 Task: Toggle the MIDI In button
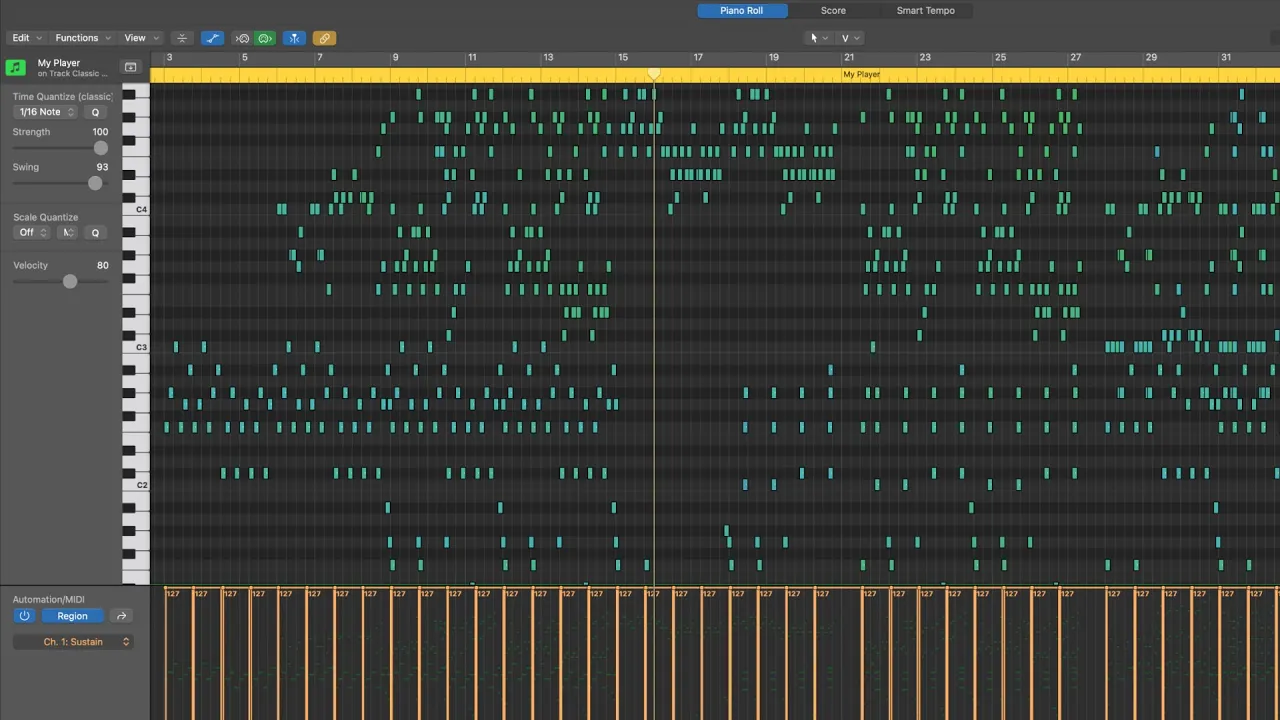(242, 38)
